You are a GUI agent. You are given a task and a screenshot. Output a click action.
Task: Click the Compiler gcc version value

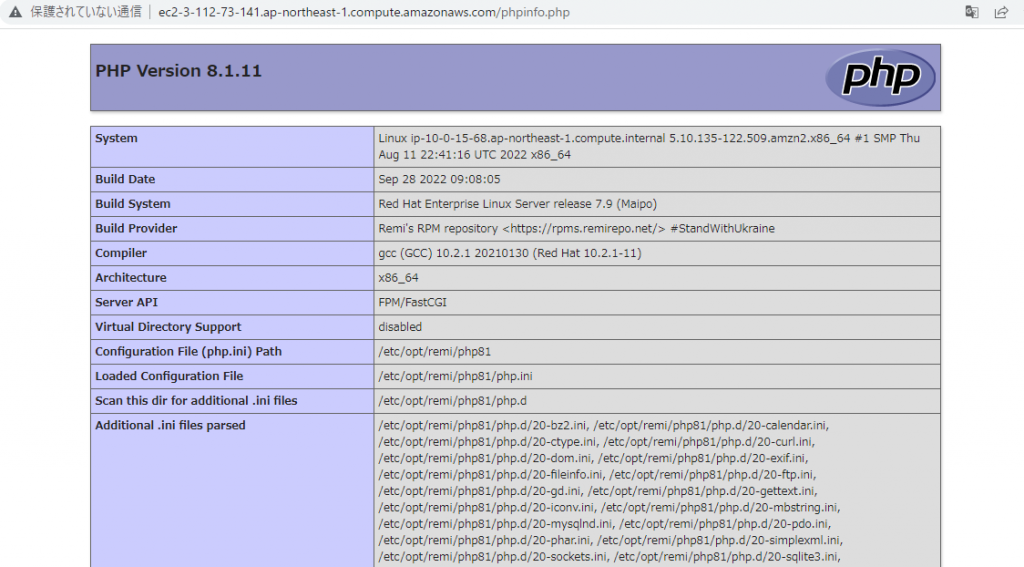click(509, 253)
